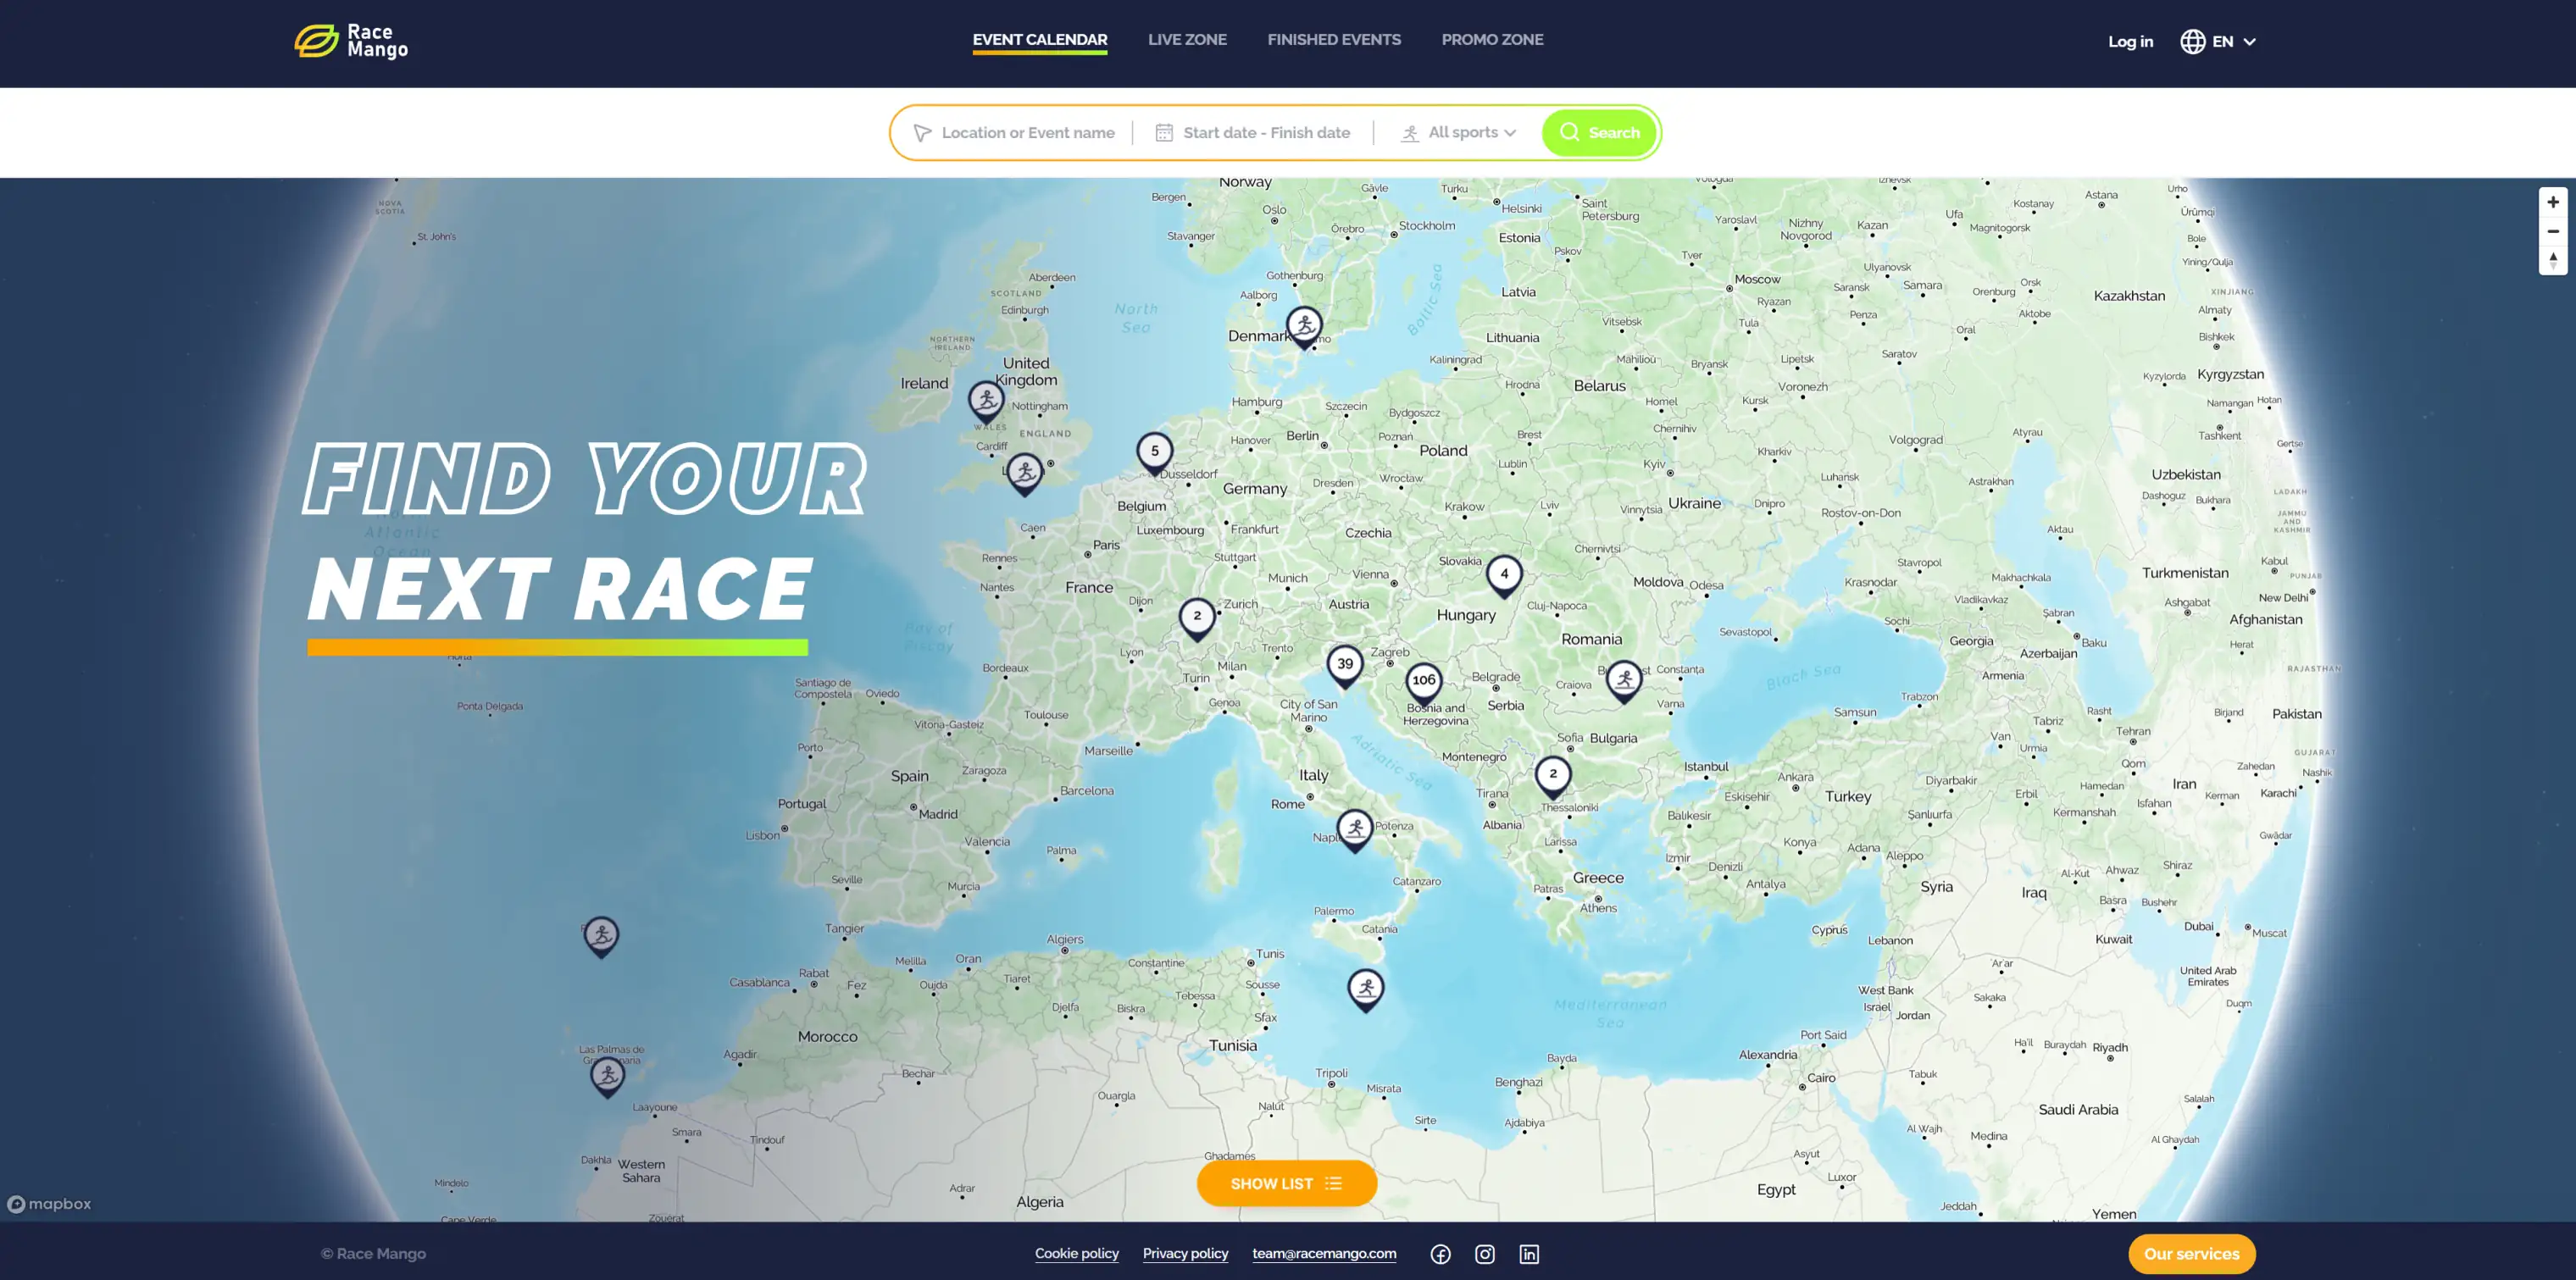This screenshot has width=2576, height=1280.
Task: Open the race marker near Cardiff
Action: 1024,473
